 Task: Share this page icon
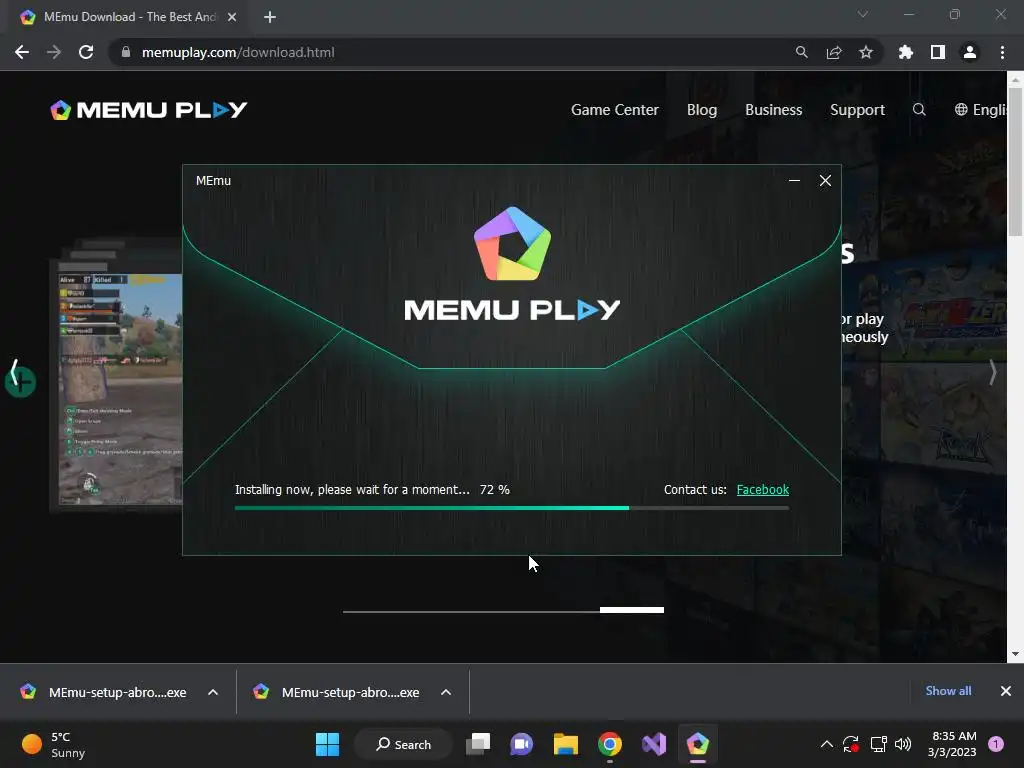point(833,52)
